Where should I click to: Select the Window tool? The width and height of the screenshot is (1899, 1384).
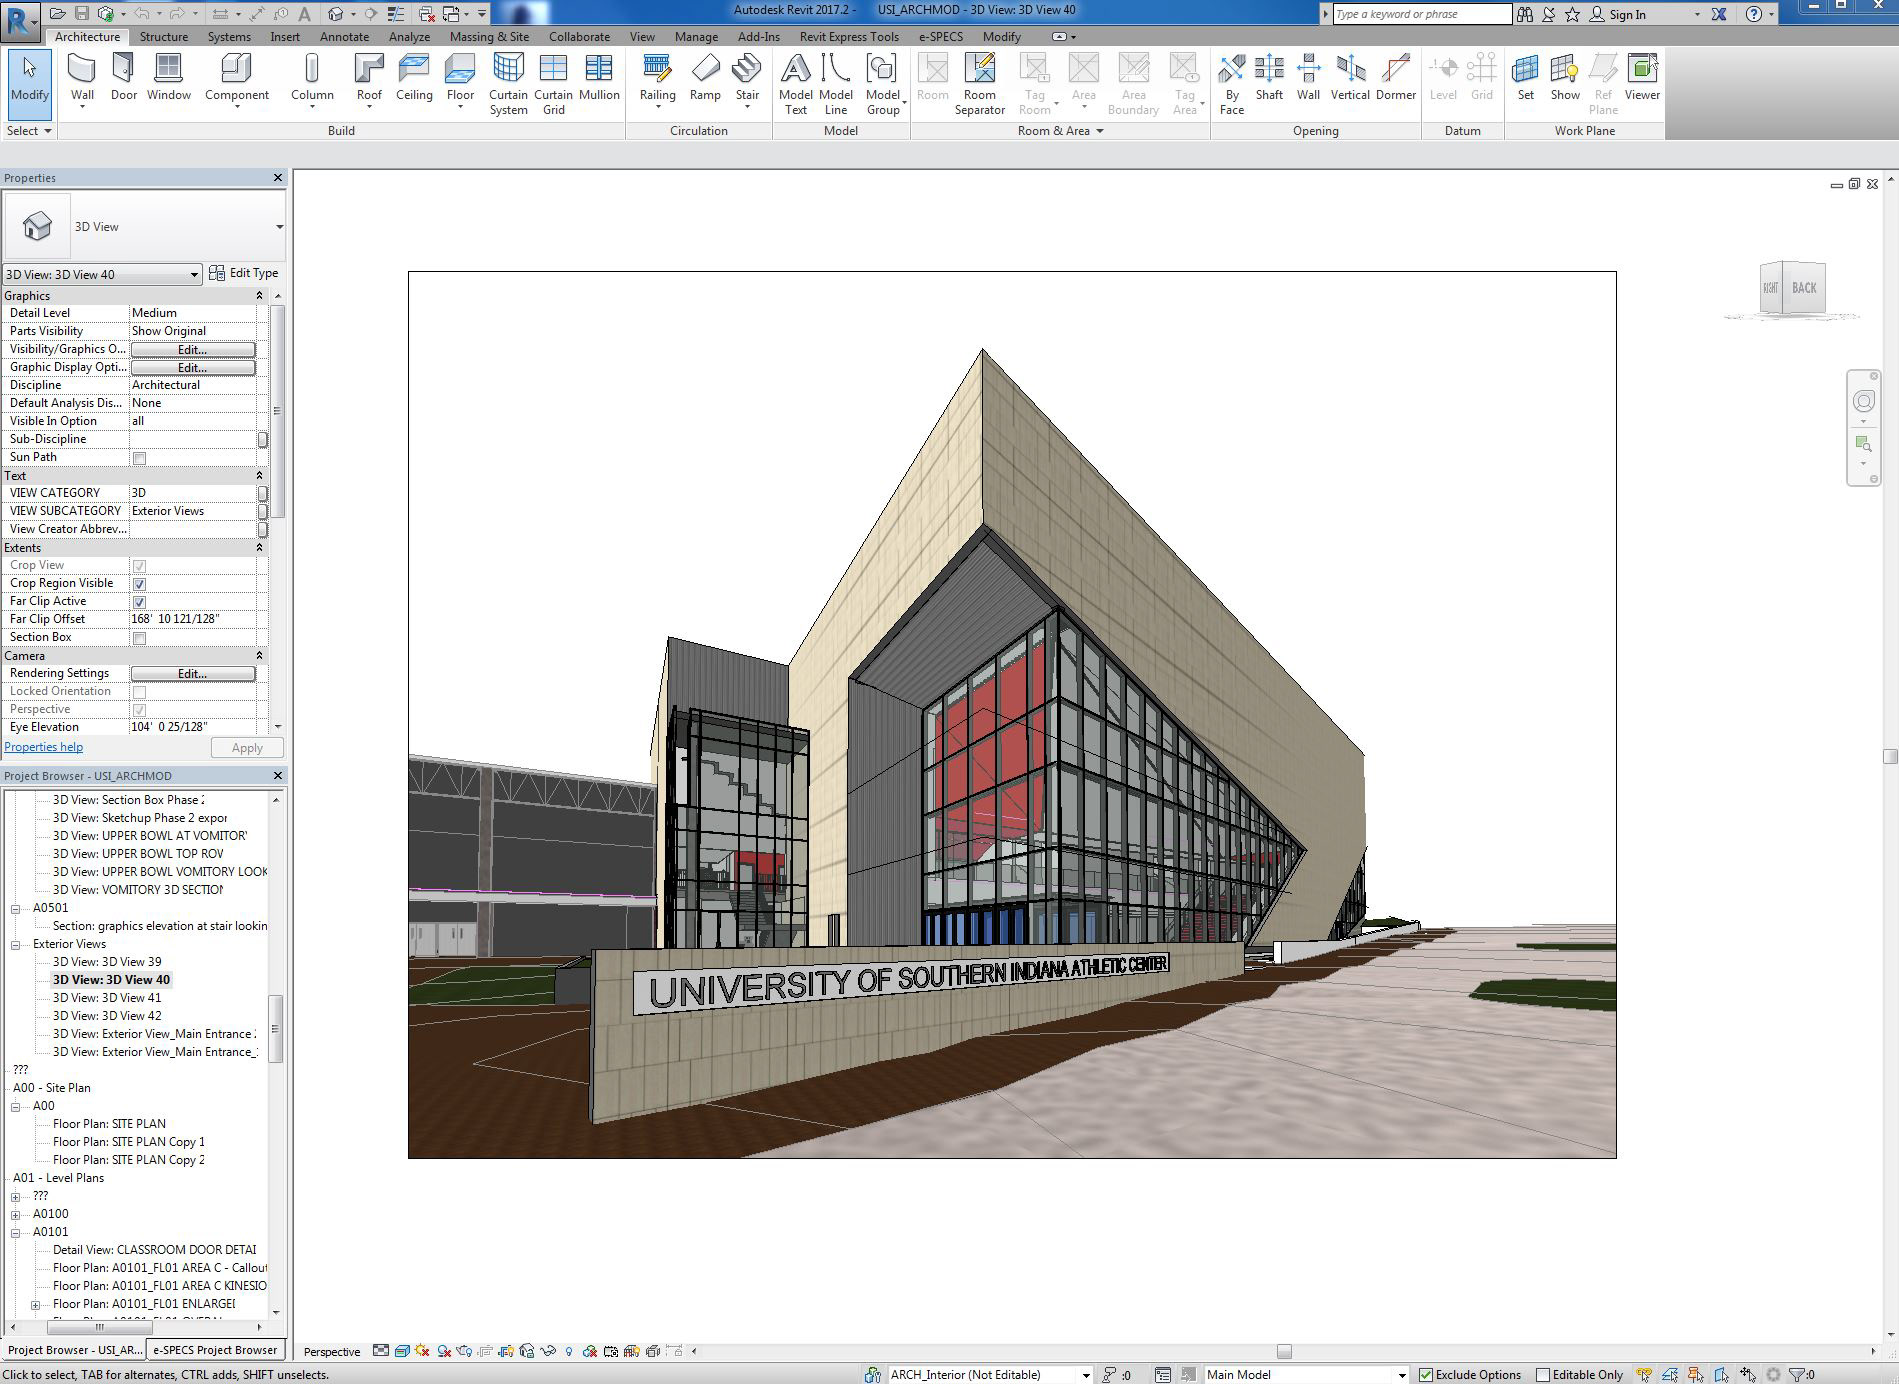(169, 78)
